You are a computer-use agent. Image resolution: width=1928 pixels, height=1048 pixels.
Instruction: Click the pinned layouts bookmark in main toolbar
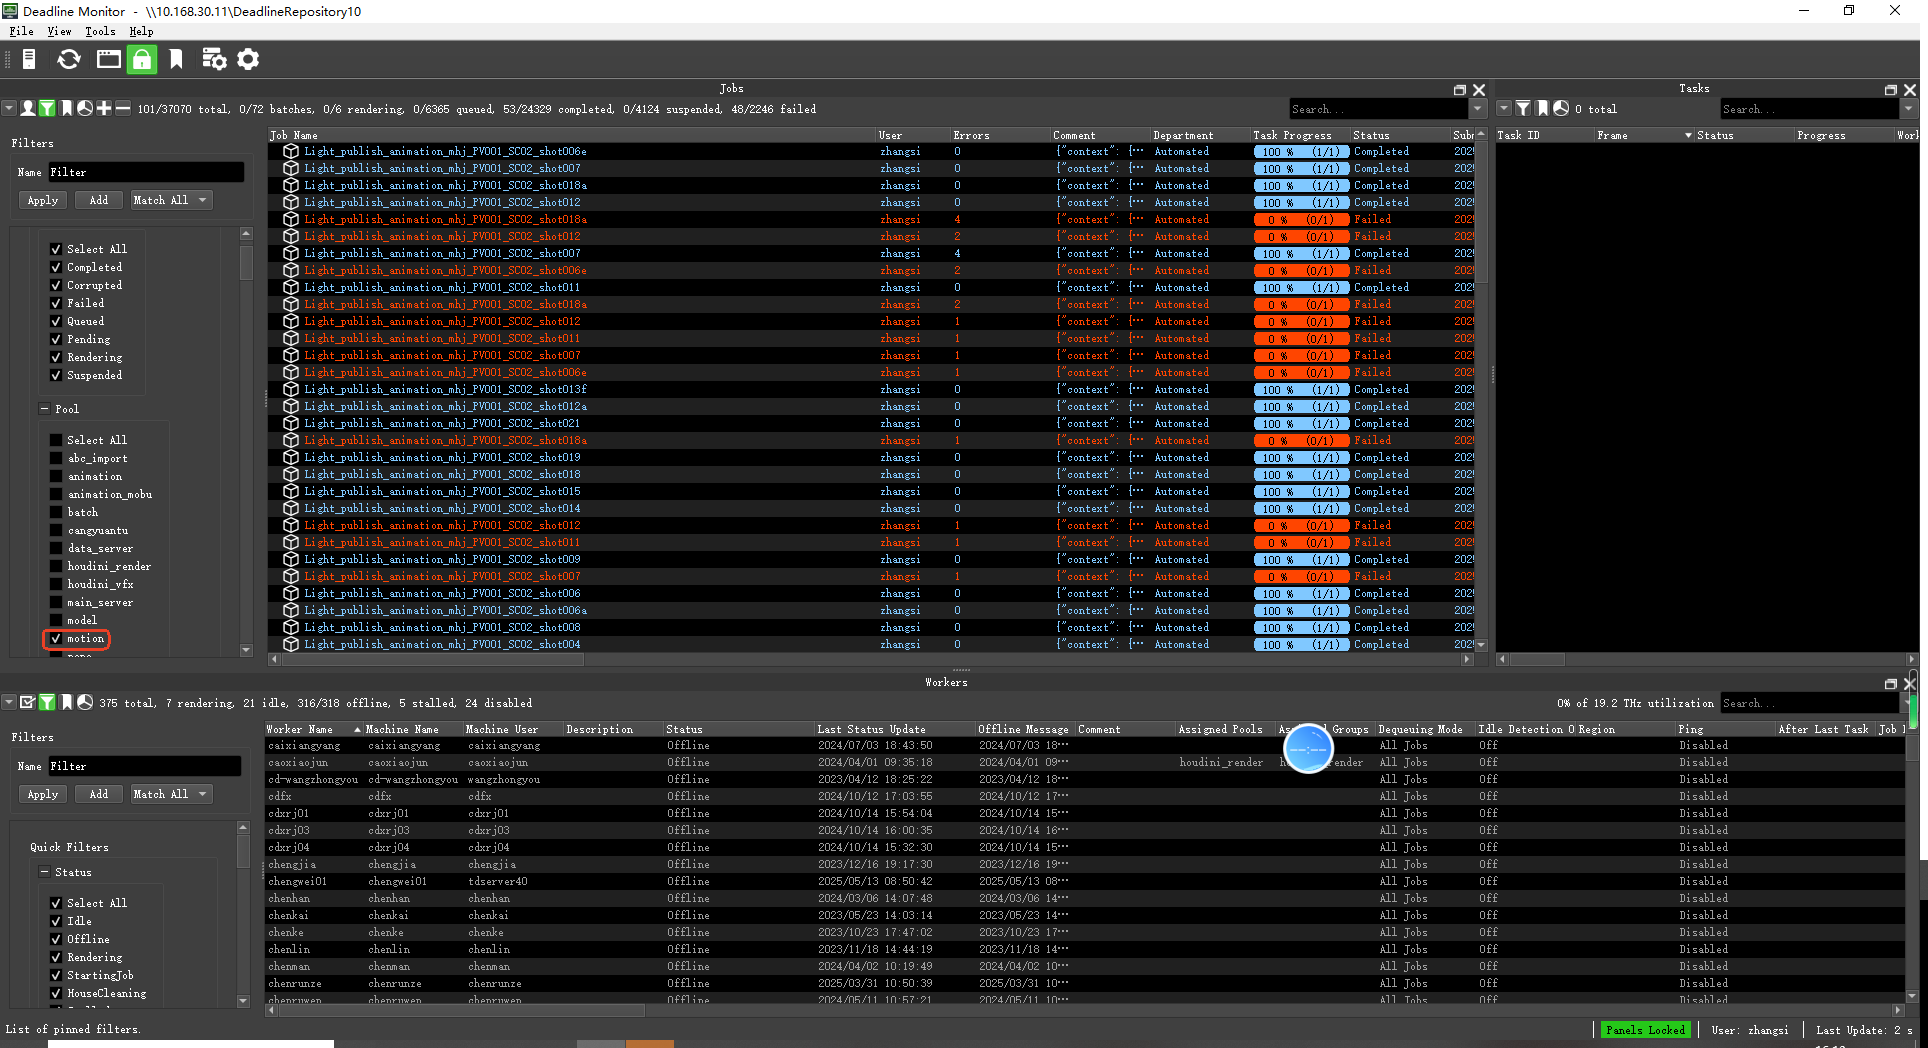pos(176,60)
